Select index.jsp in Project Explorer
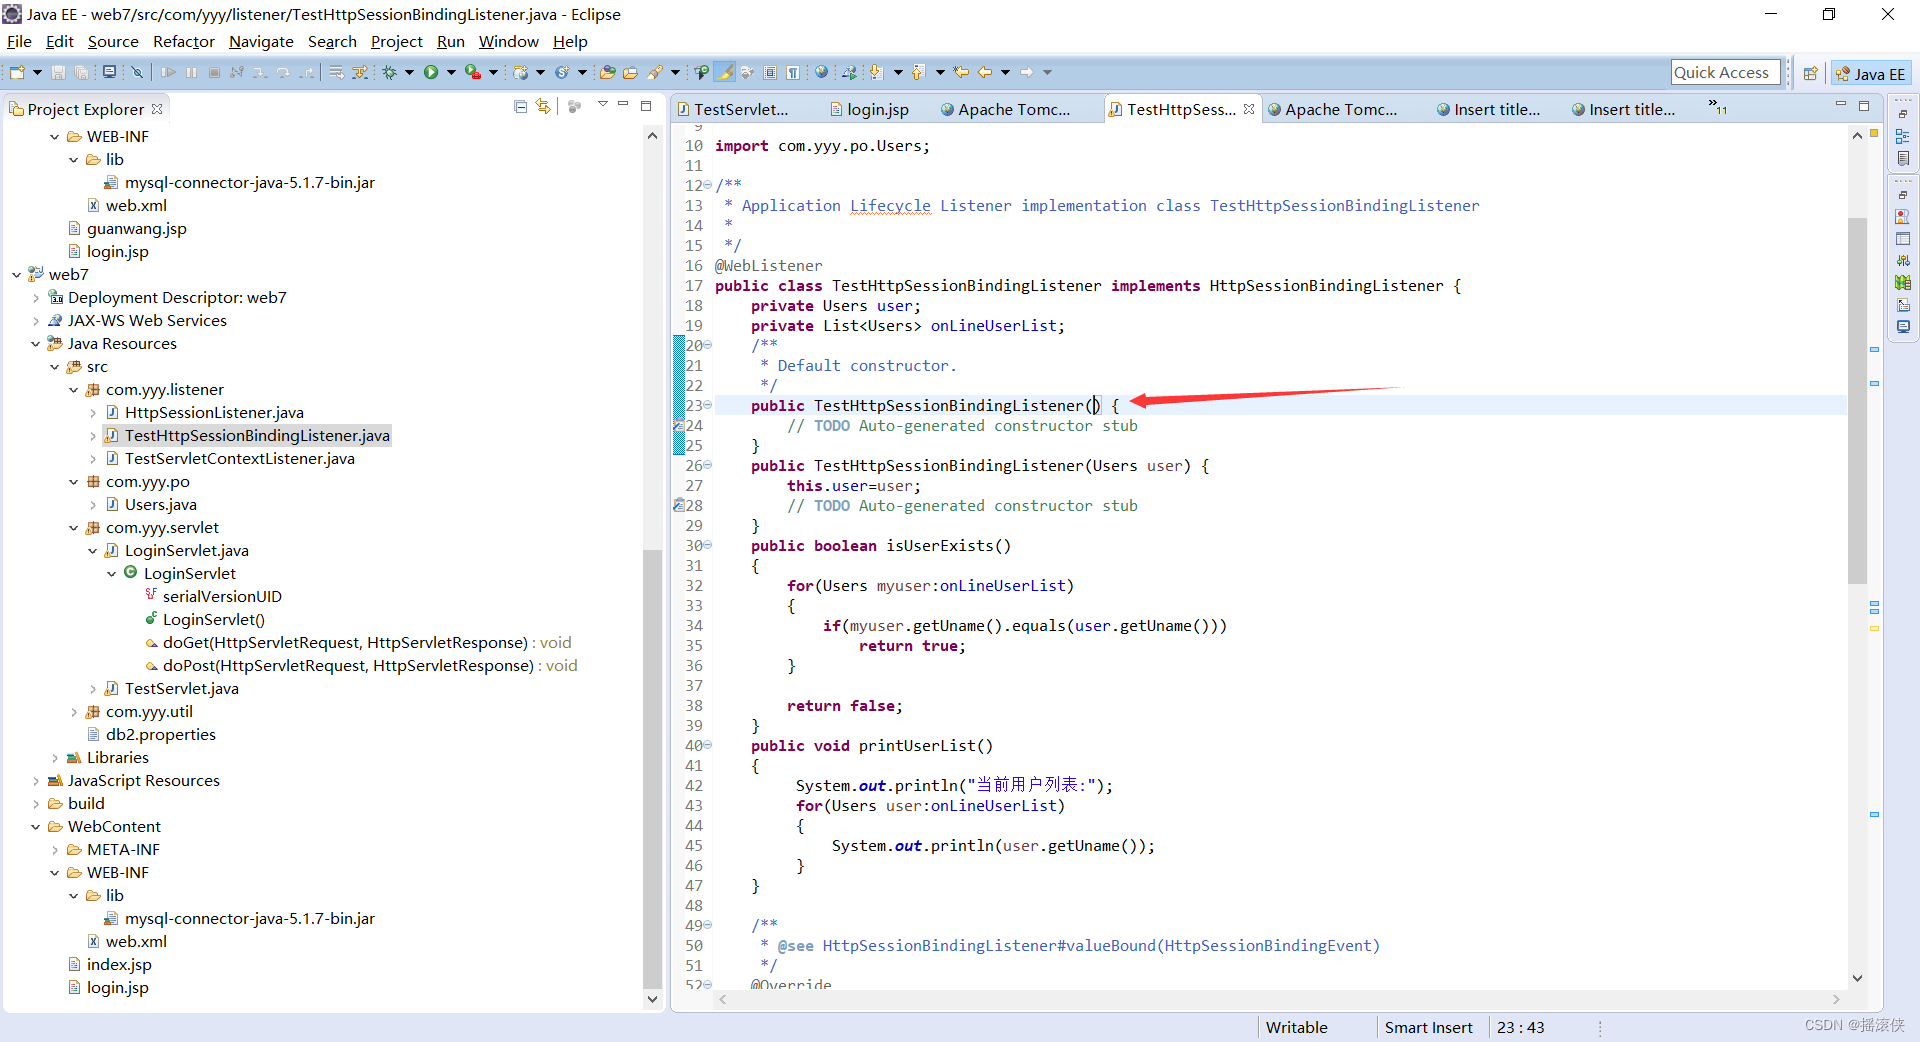 point(119,965)
